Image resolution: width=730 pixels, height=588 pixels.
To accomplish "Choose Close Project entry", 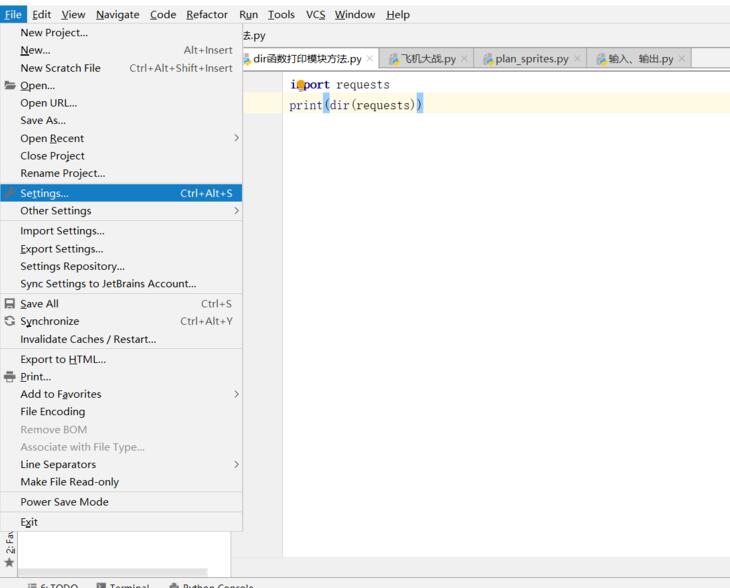I will [121, 155].
